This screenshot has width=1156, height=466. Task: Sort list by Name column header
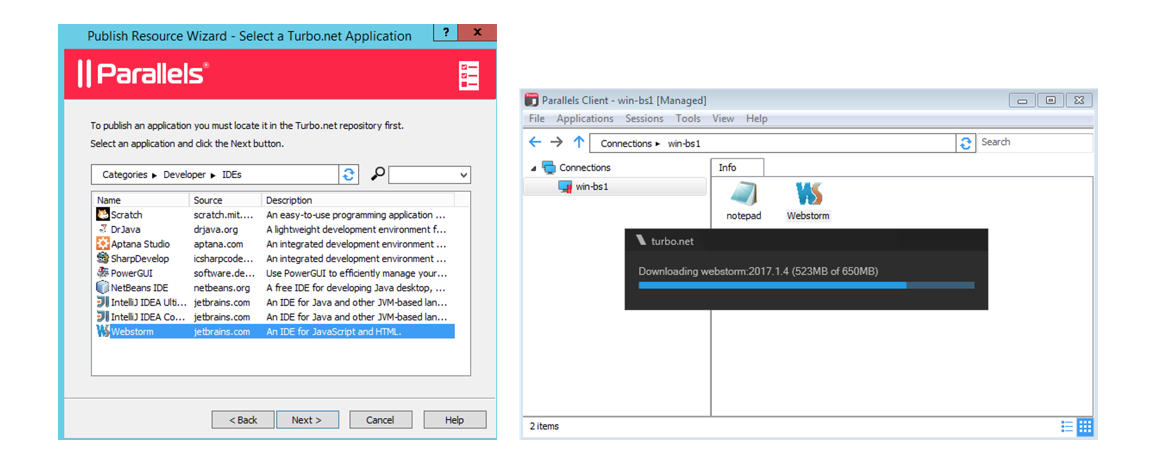tap(141, 200)
